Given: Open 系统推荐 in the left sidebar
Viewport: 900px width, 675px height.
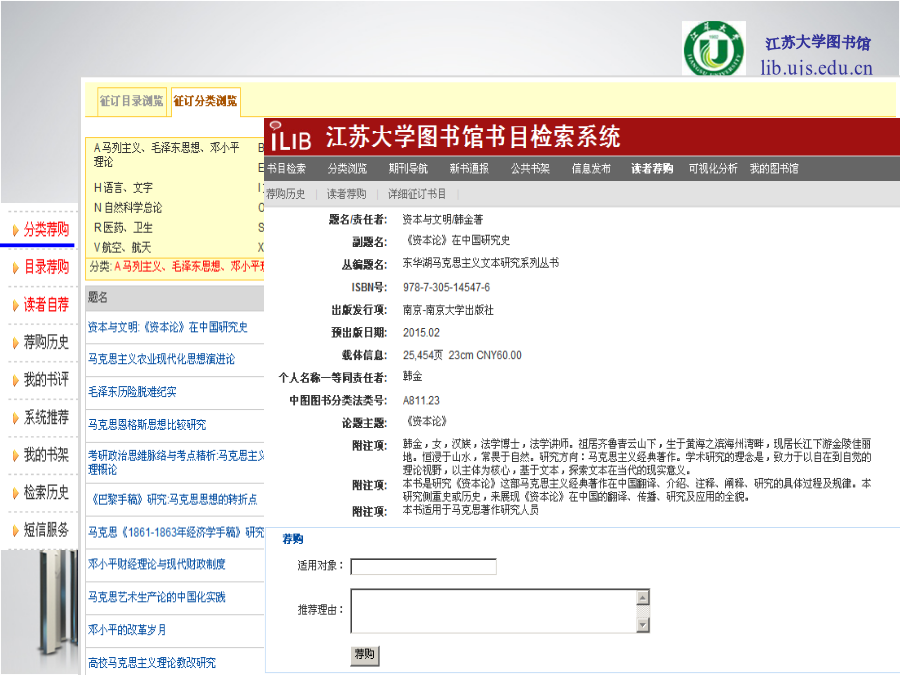Looking at the screenshot, I should point(46,417).
